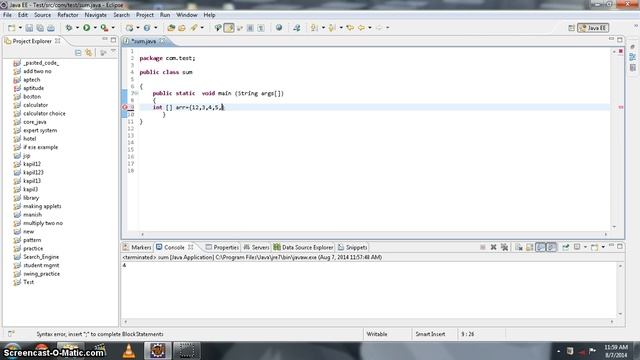640x360 pixels.
Task: Click Pin Console icon
Action: tap(566, 247)
